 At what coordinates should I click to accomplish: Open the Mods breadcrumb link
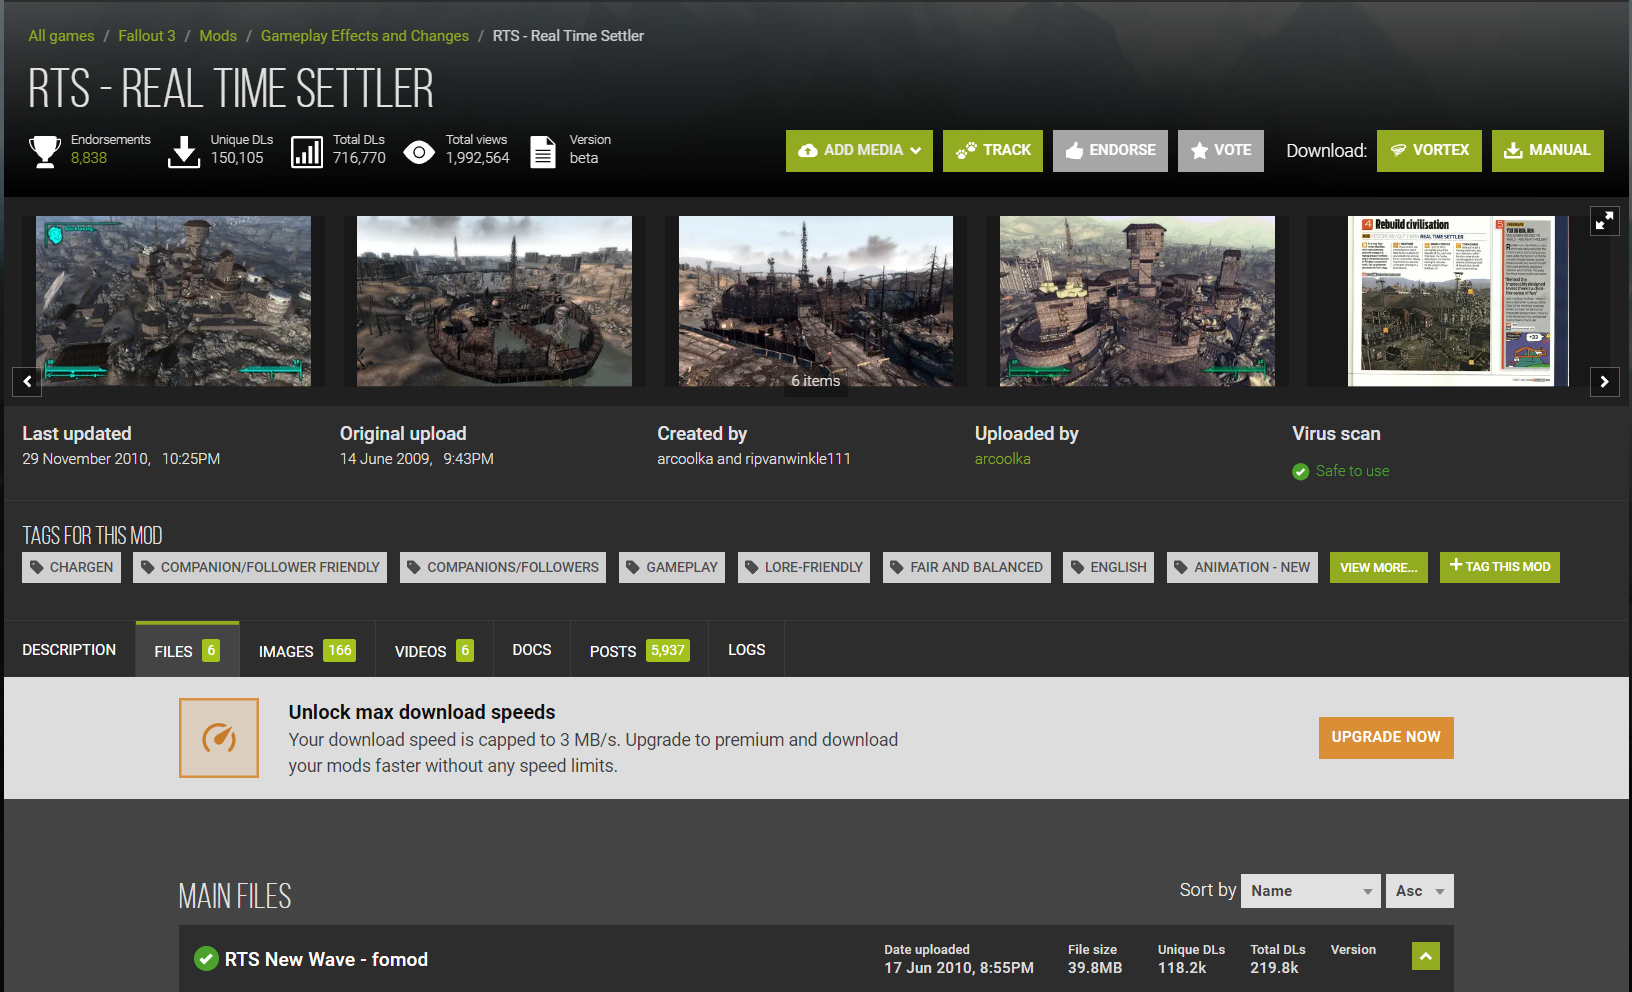point(218,36)
